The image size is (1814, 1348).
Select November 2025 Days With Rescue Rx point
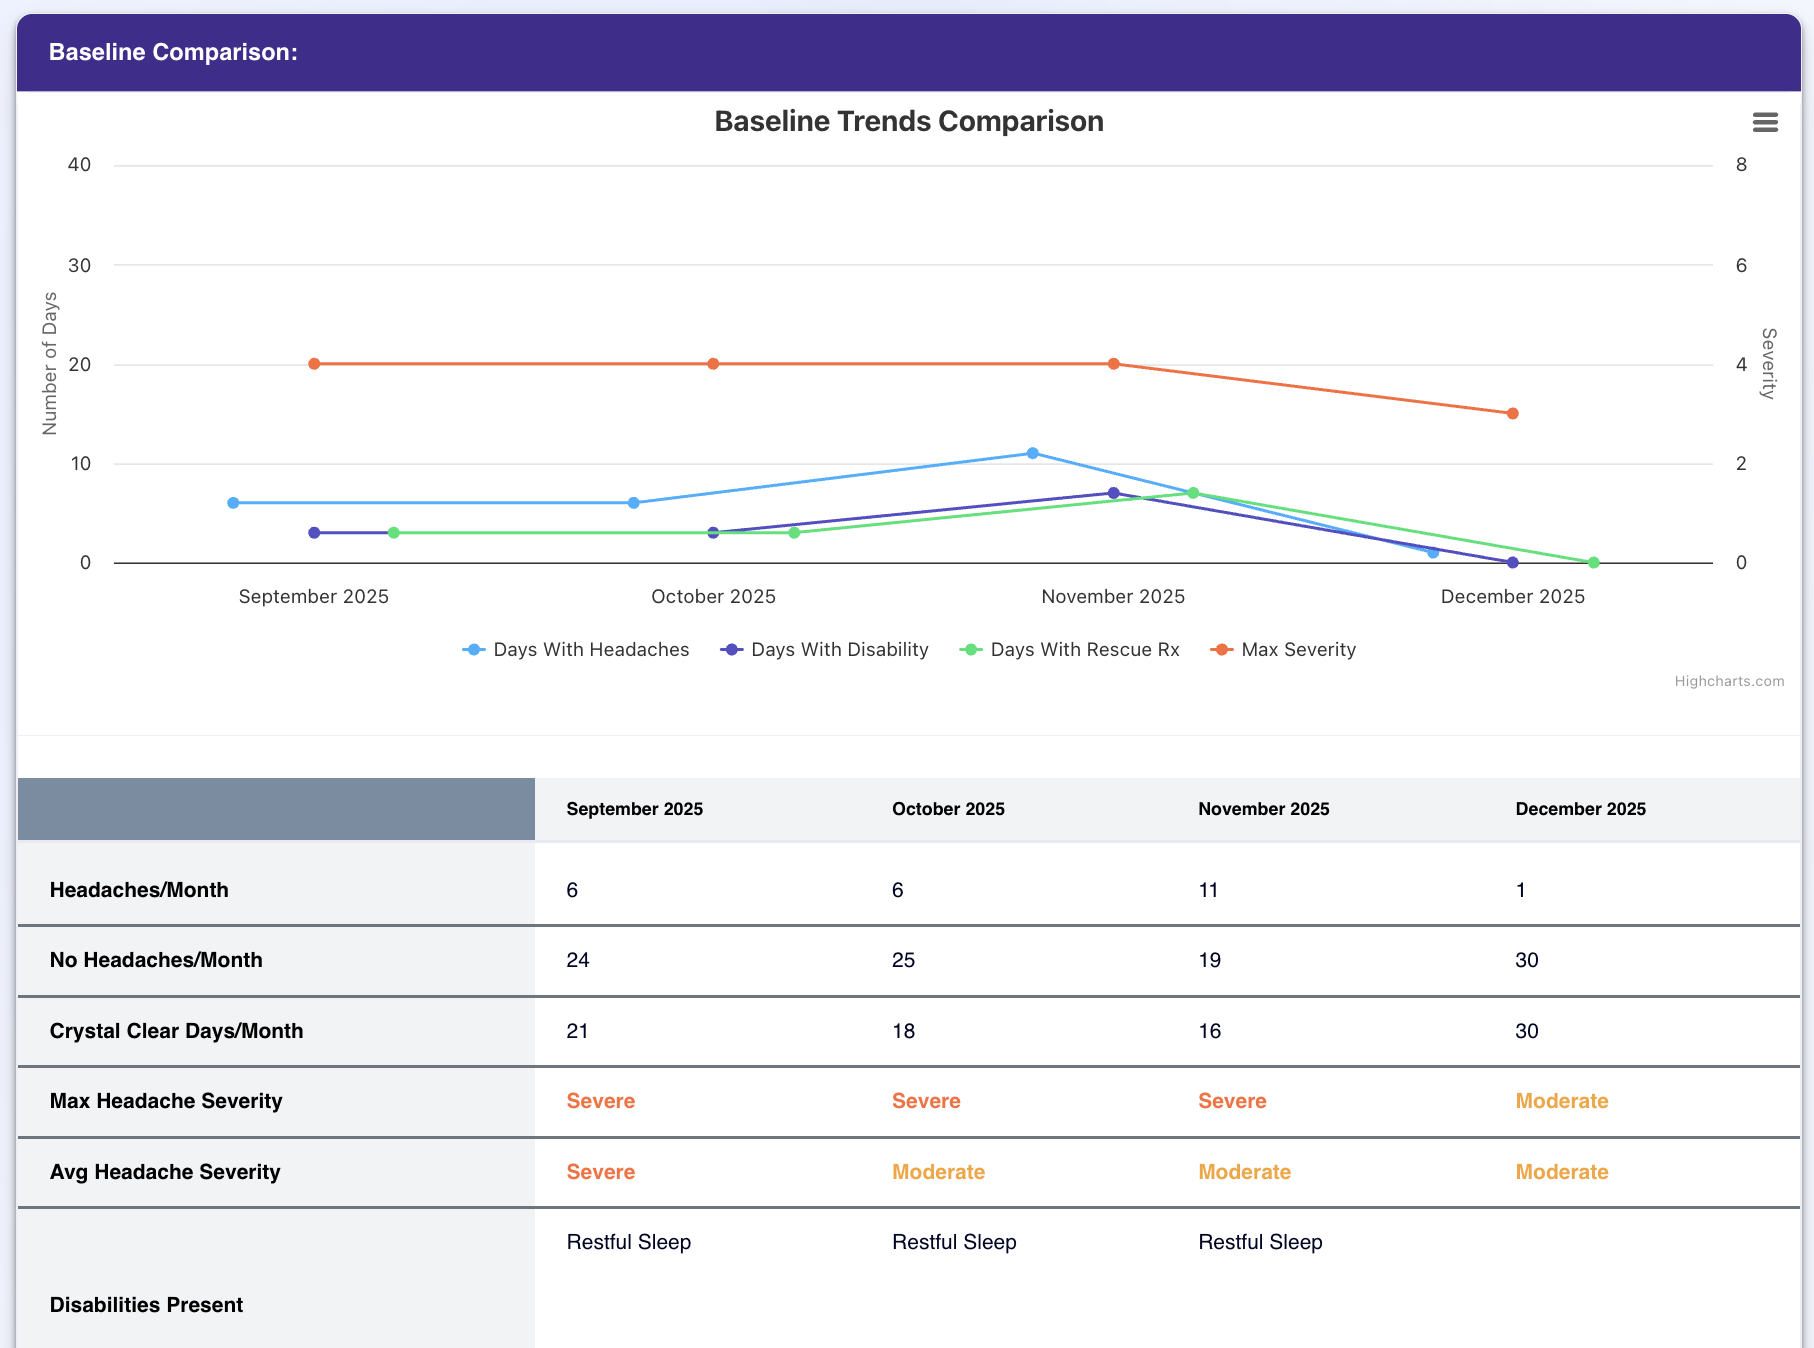pyautogui.click(x=1193, y=493)
